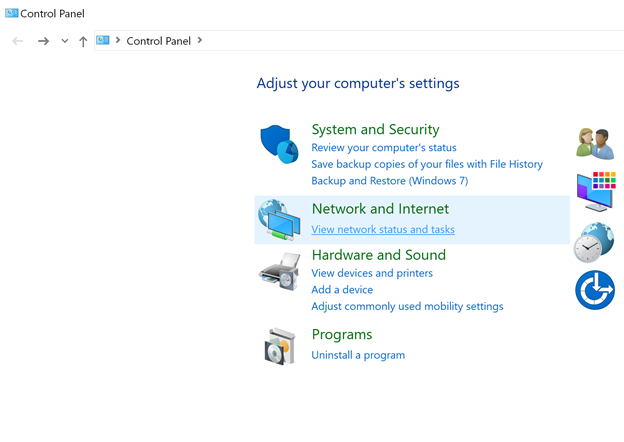This screenshot has width=624, height=442.
Task: Open the Clock and Region globe icon
Action: point(594,242)
